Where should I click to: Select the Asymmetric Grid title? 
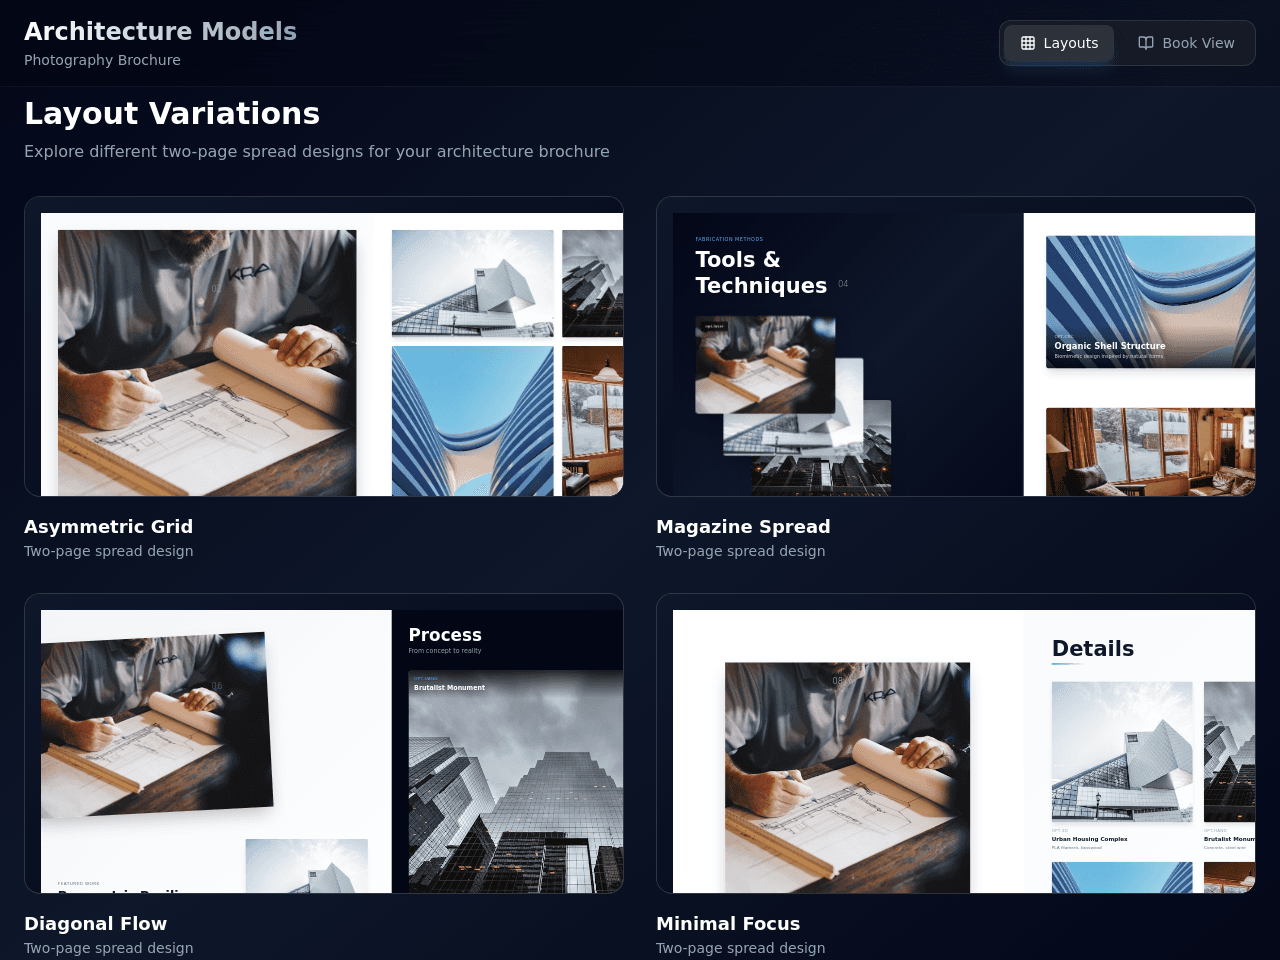109,527
